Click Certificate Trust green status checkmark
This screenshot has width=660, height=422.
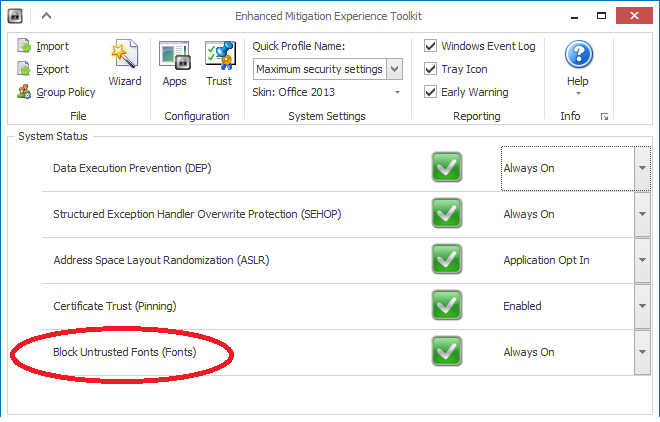pyautogui.click(x=446, y=305)
